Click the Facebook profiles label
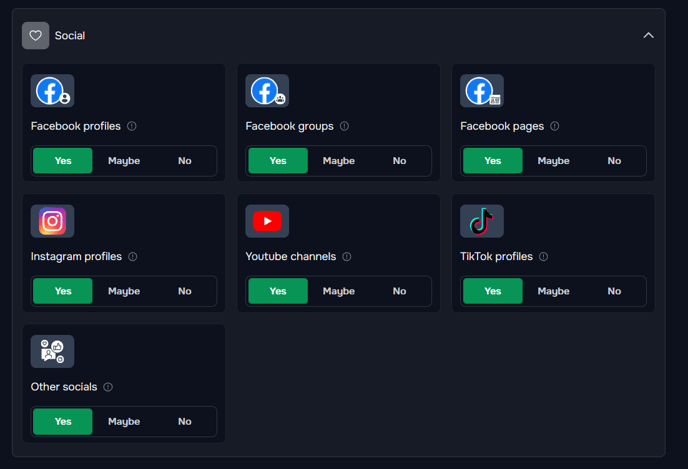688x469 pixels. (75, 126)
